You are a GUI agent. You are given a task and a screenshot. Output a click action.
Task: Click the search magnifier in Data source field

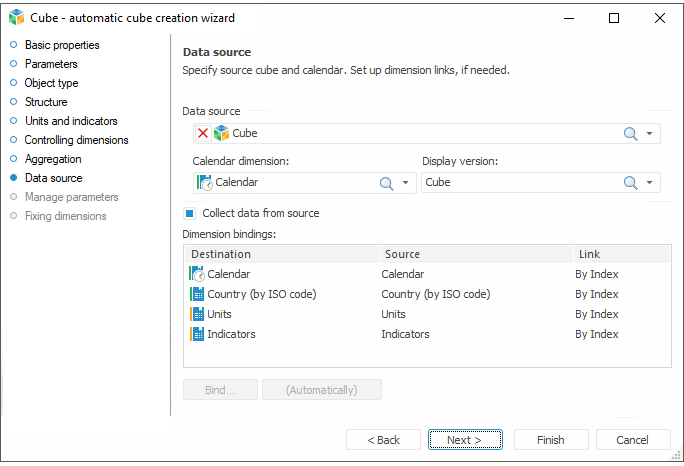(x=630, y=133)
